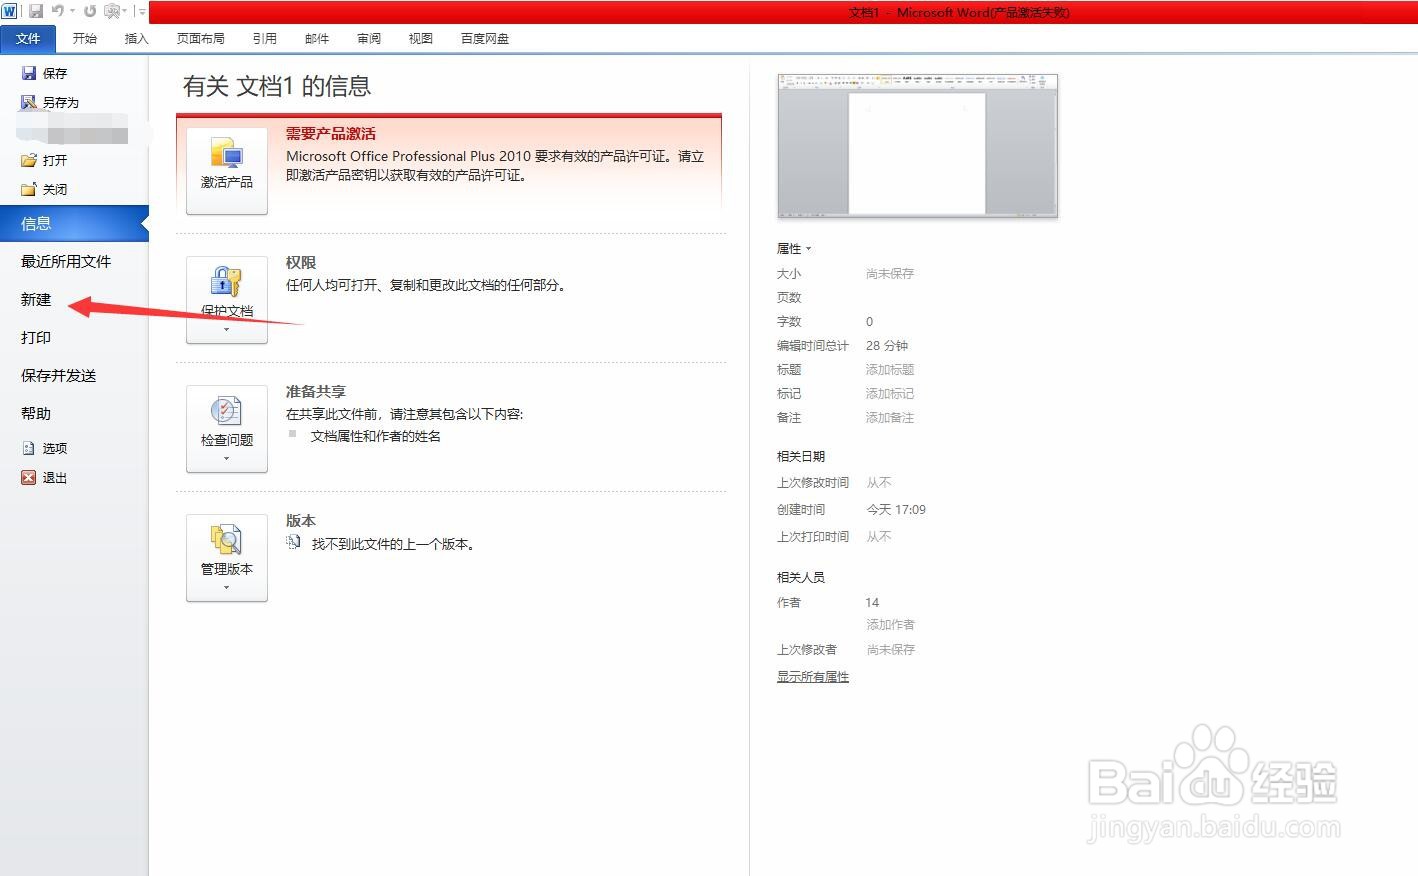This screenshot has height=876, width=1418.
Task: Click the version file icon beside 找不到此文件的上一个版本
Action: pyautogui.click(x=294, y=542)
